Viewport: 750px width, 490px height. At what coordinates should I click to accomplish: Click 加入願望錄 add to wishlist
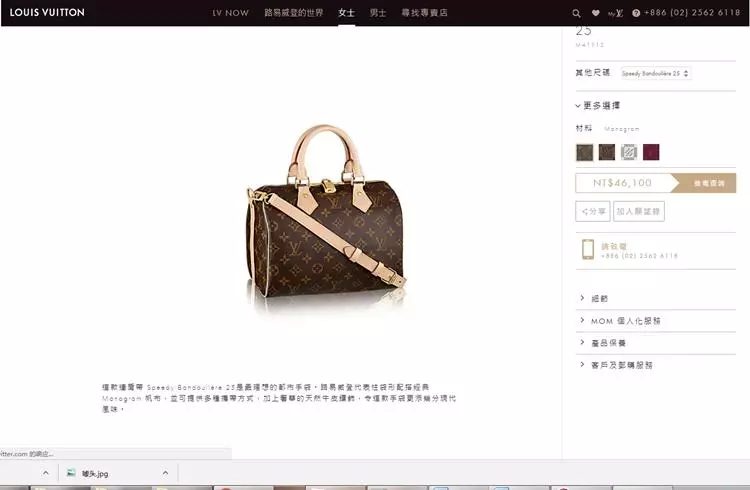coord(639,212)
